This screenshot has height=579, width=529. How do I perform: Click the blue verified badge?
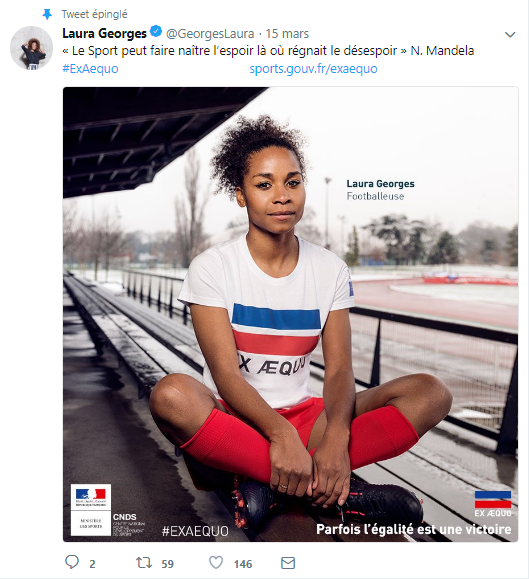coord(156,32)
